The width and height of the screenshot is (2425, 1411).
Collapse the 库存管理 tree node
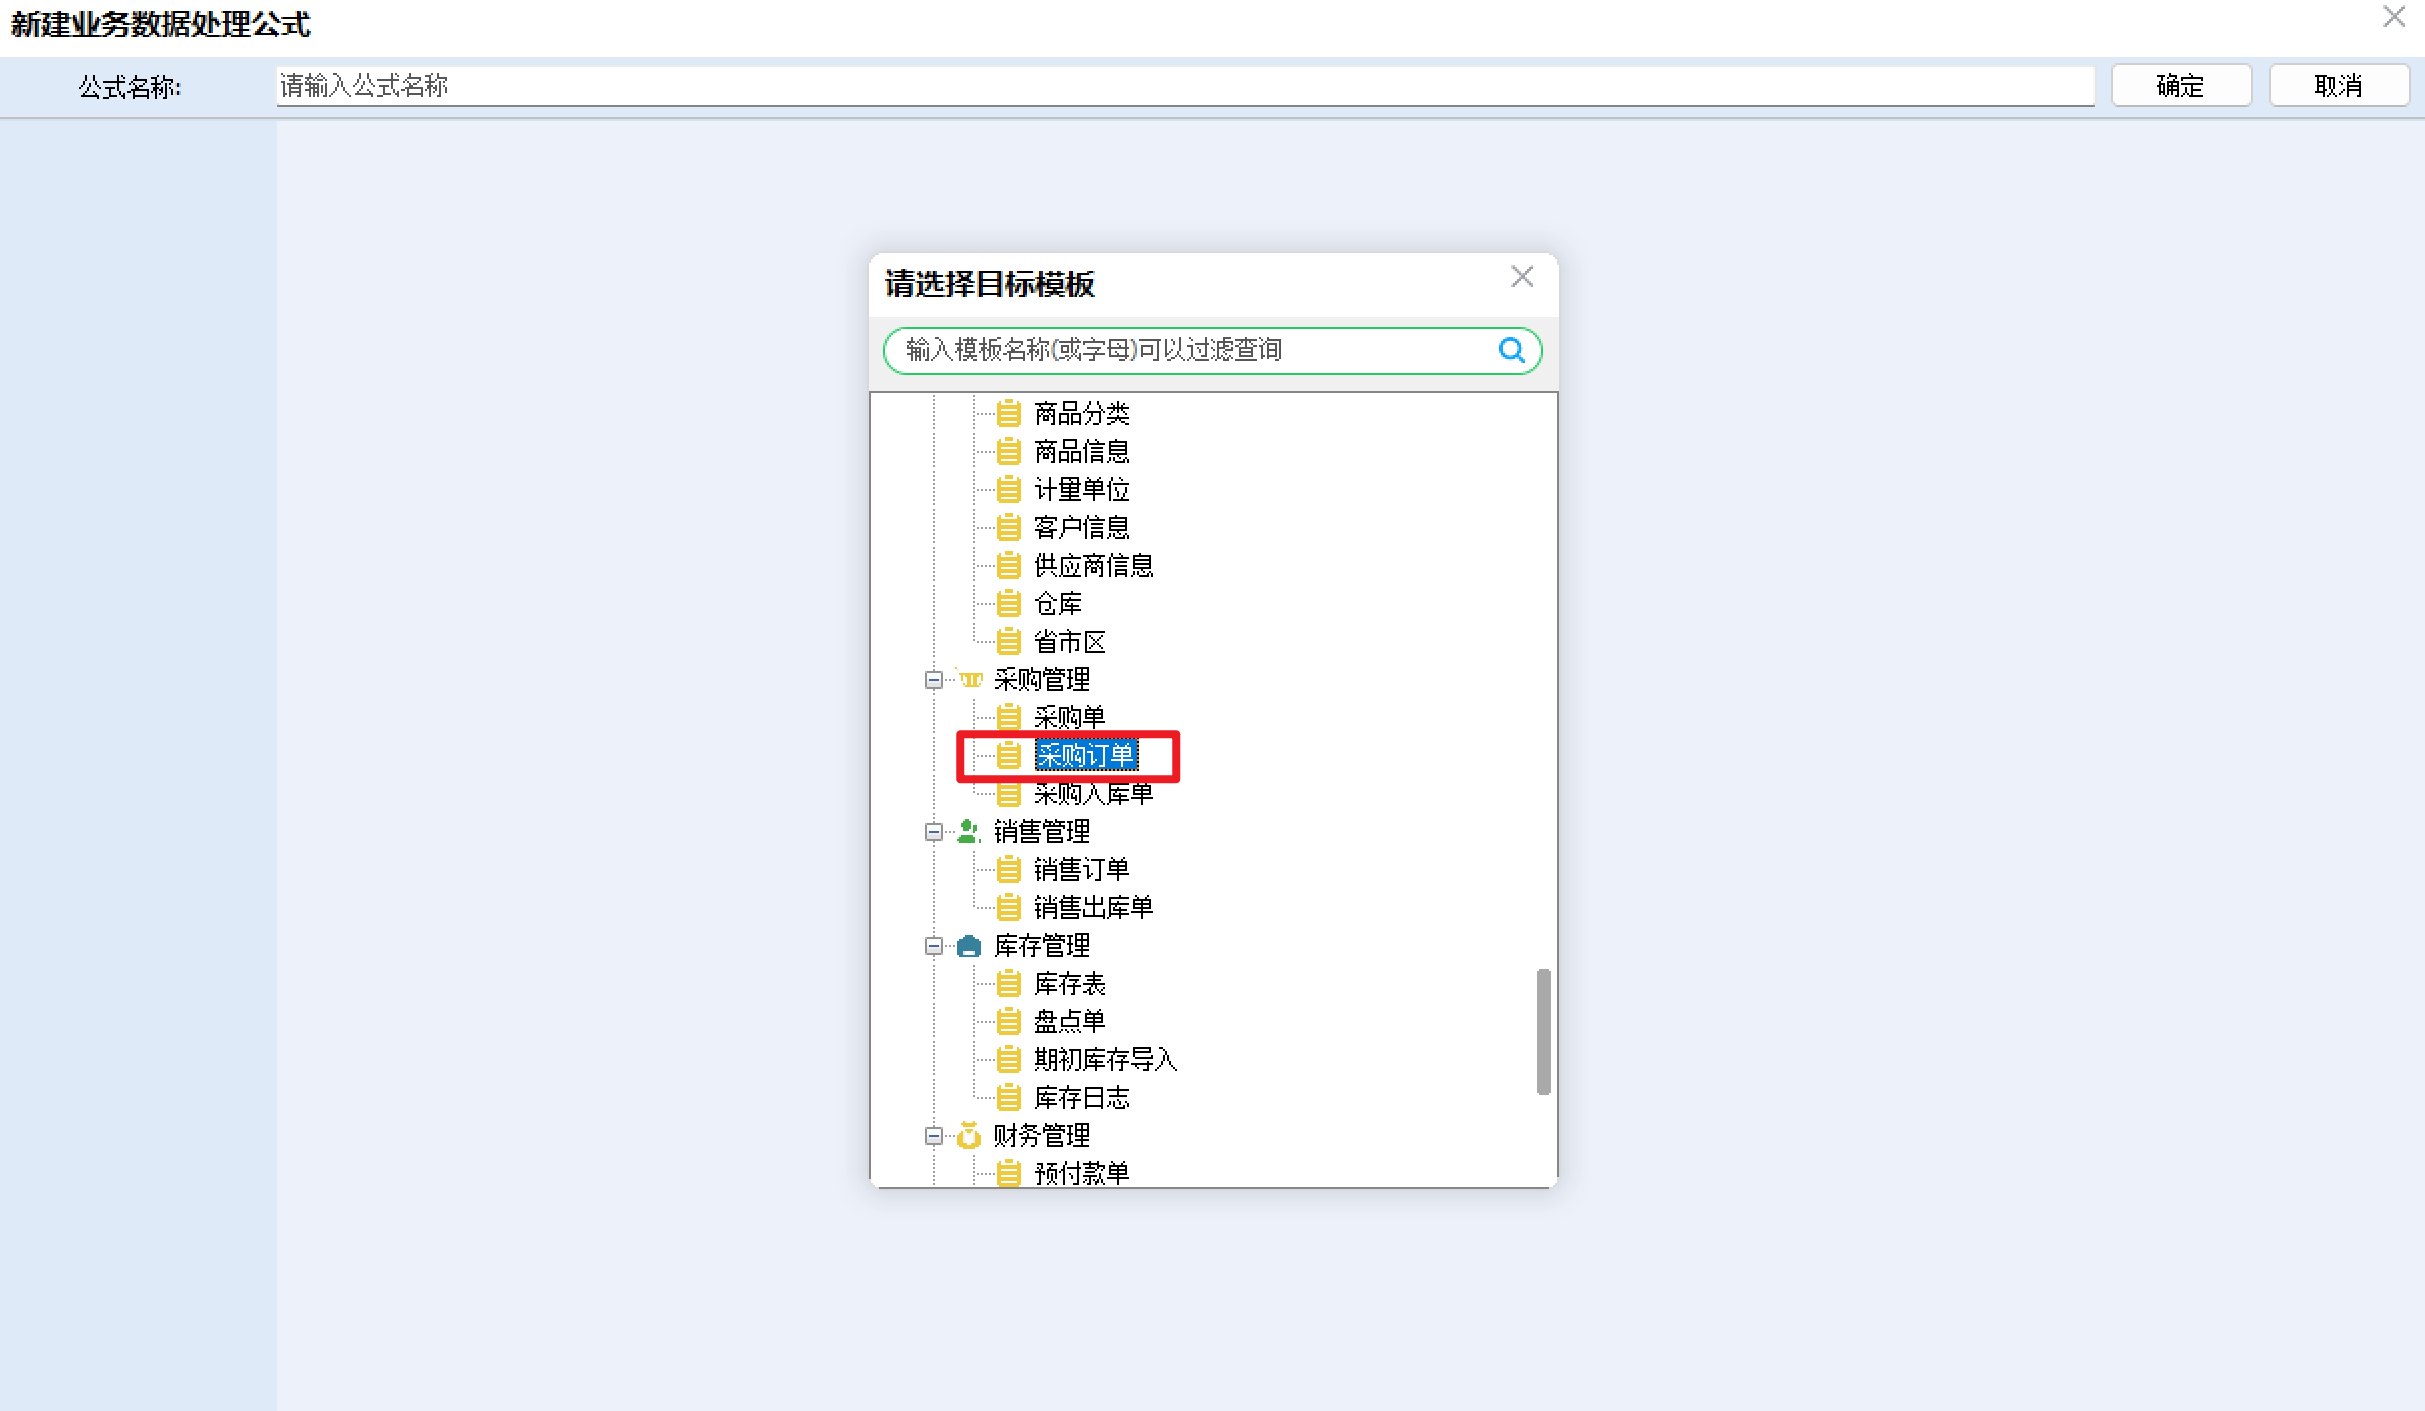(x=933, y=946)
